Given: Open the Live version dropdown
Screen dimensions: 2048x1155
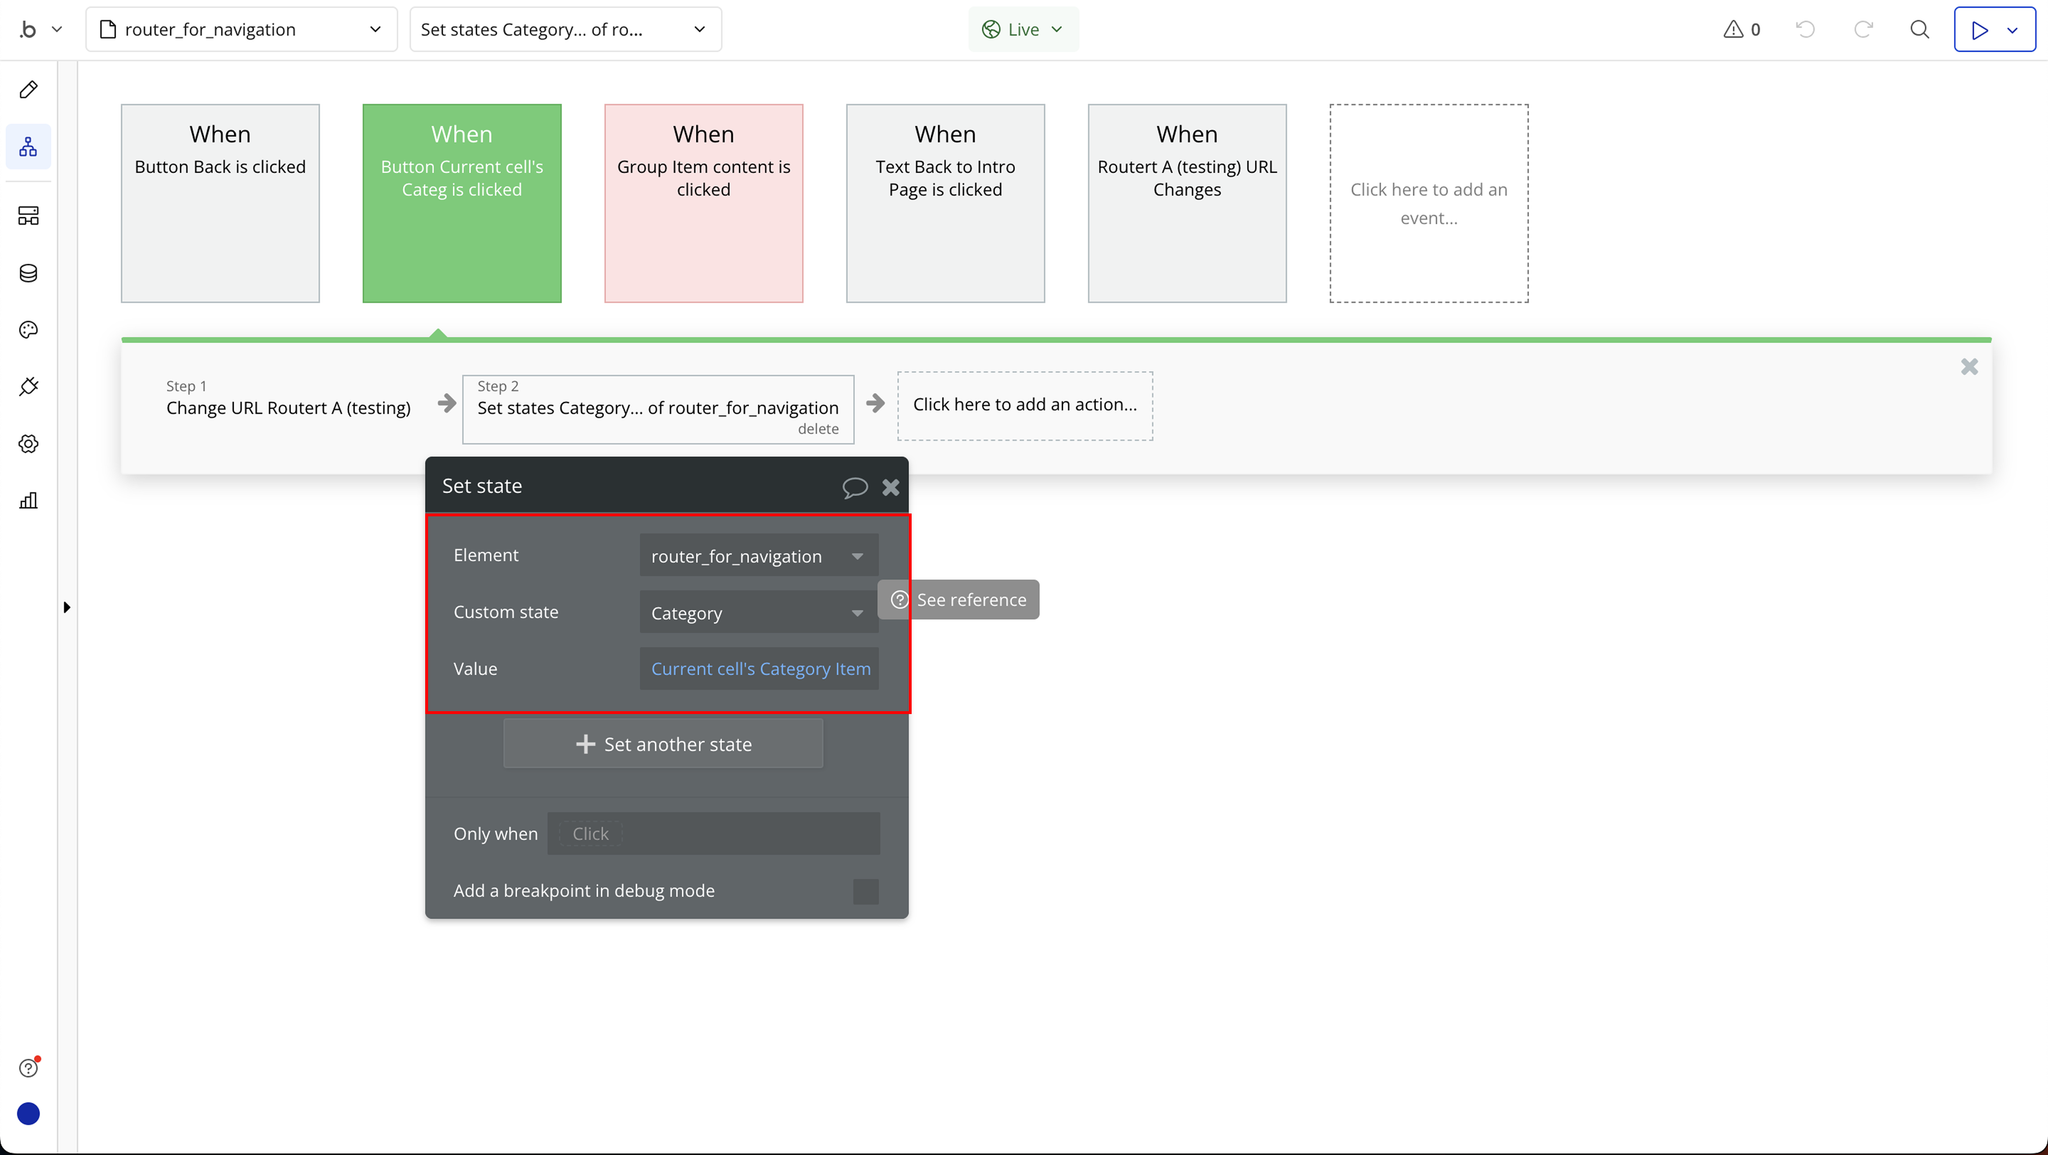Looking at the screenshot, I should click(x=1023, y=30).
